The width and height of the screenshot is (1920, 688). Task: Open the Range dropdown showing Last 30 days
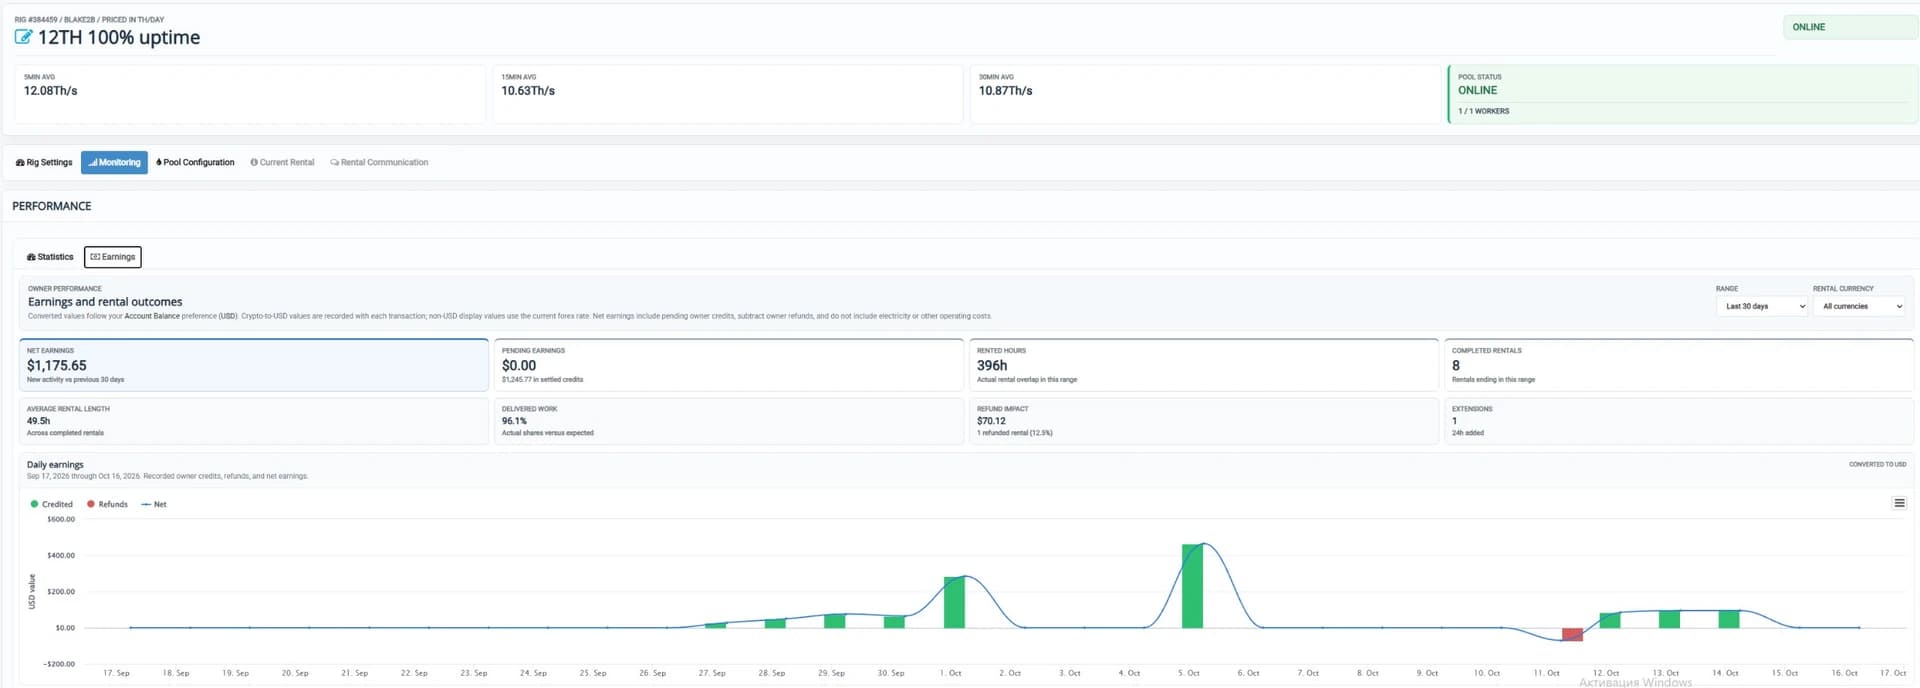tap(1762, 306)
